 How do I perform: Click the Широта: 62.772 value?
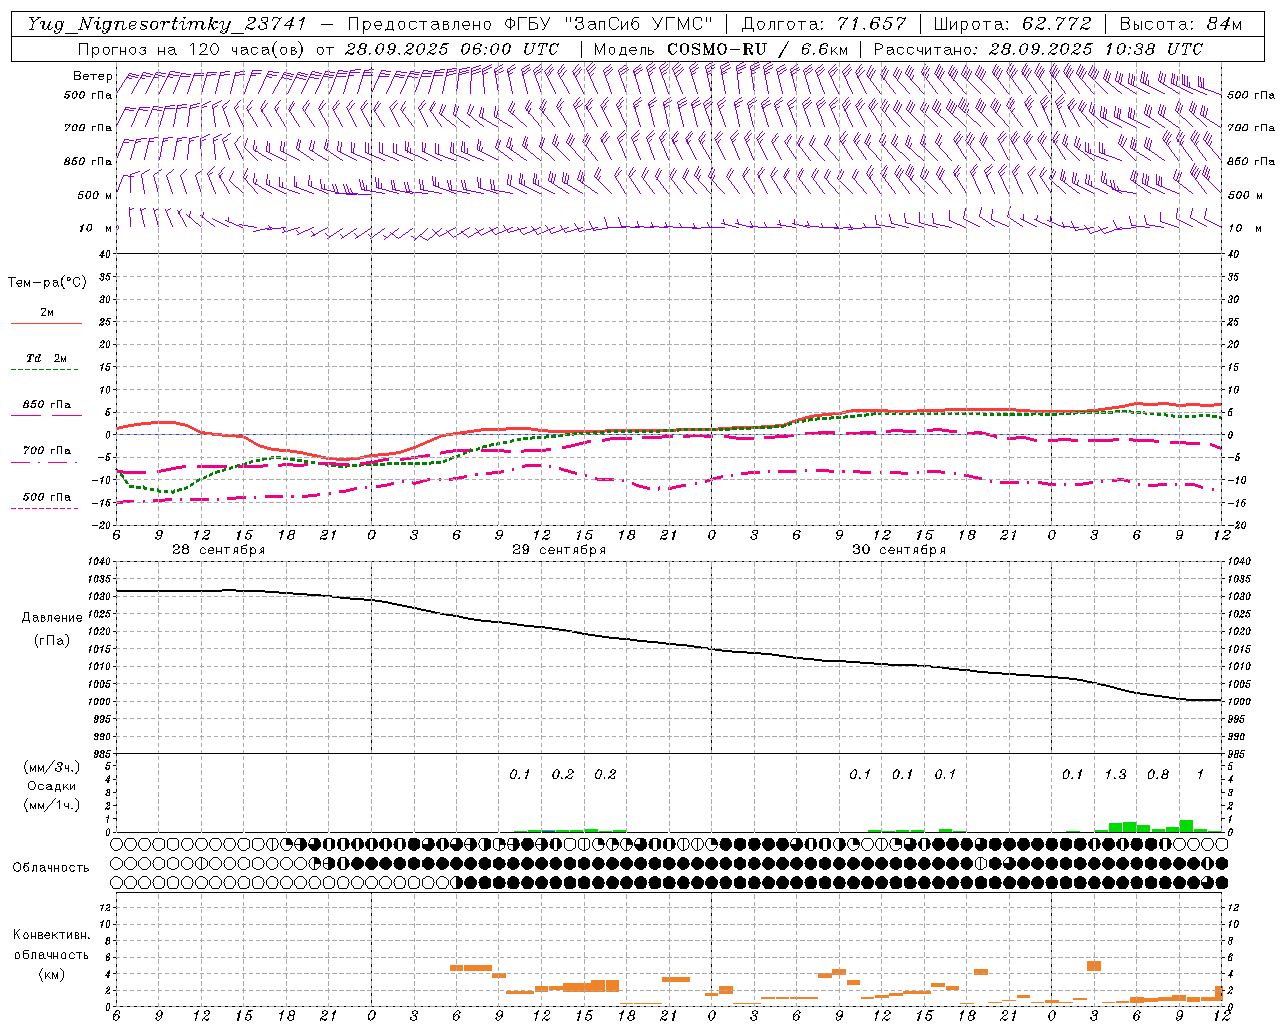pos(1012,25)
